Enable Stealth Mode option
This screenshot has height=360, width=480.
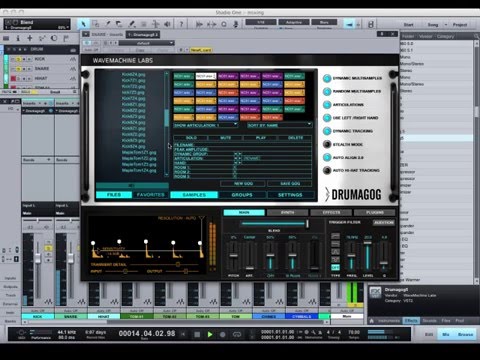pos(327,144)
